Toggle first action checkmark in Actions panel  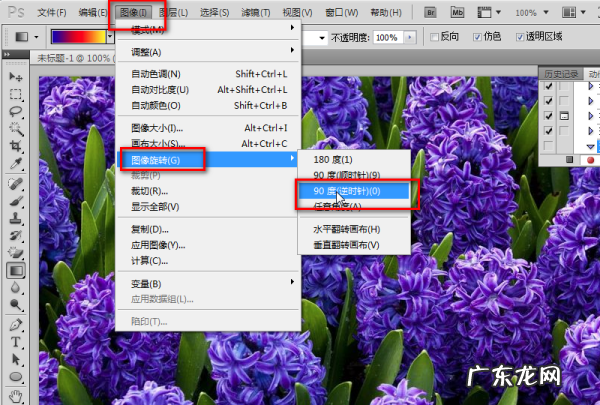[x=548, y=86]
